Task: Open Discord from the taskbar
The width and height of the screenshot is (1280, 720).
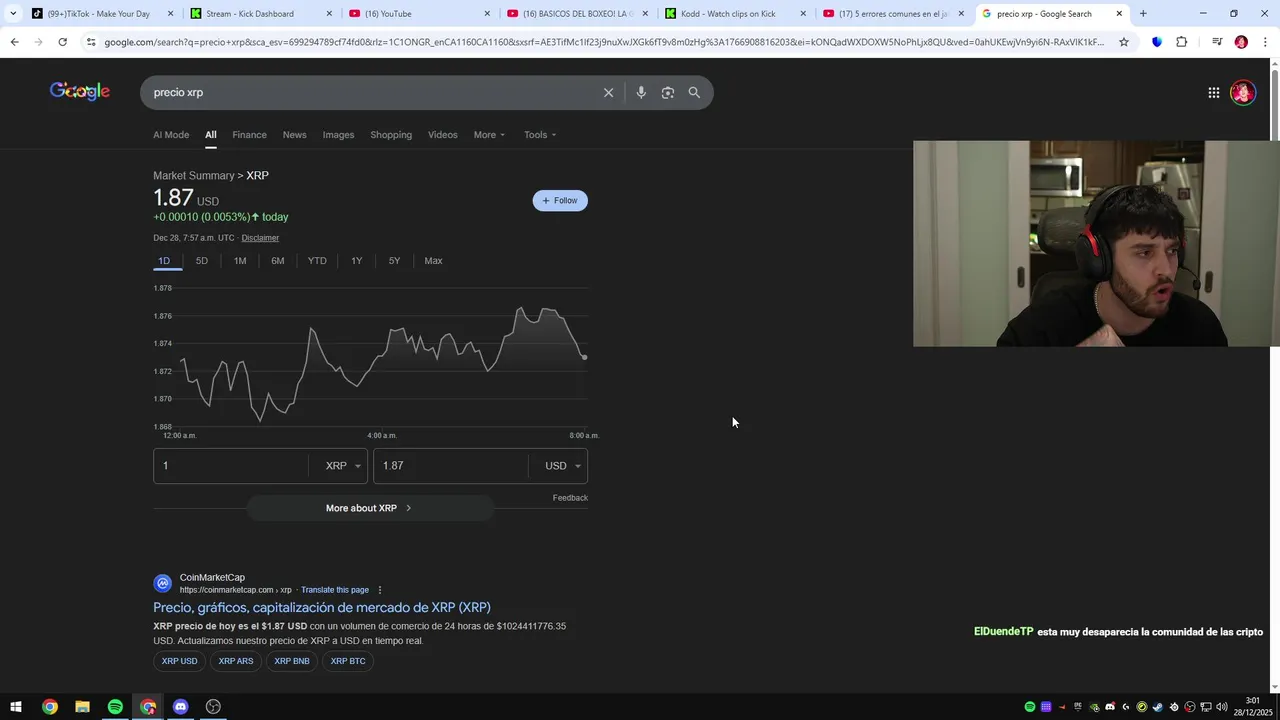Action: click(180, 707)
